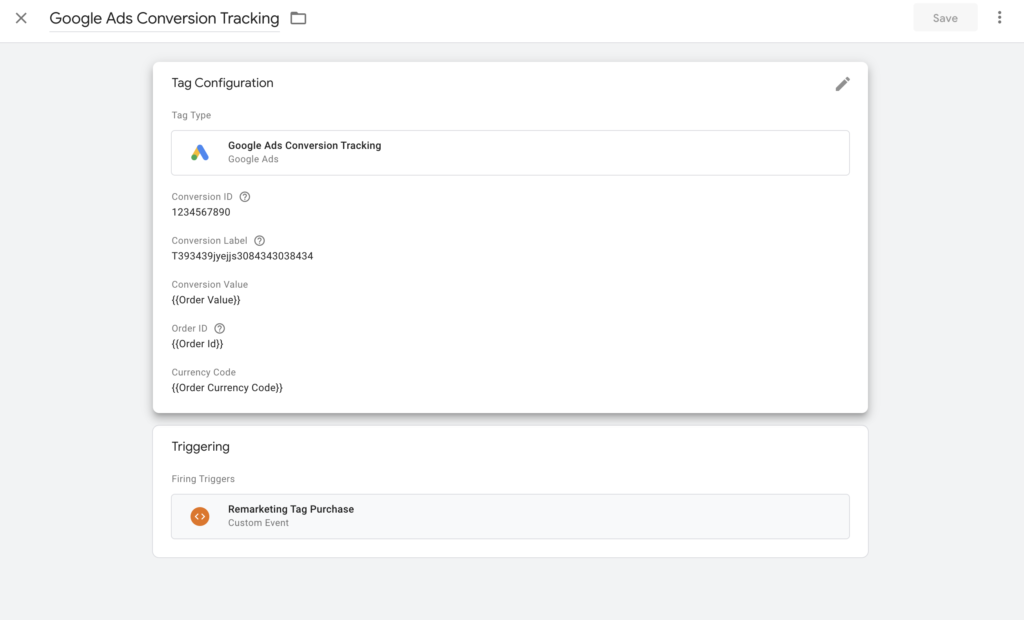This screenshot has height=620, width=1024.
Task: Open help for Conversion Label
Action: point(258,240)
